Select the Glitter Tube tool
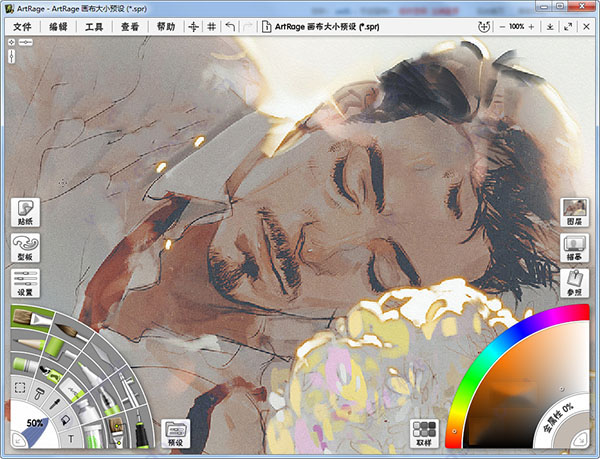Viewport: 600px width, 459px height. tap(93, 436)
